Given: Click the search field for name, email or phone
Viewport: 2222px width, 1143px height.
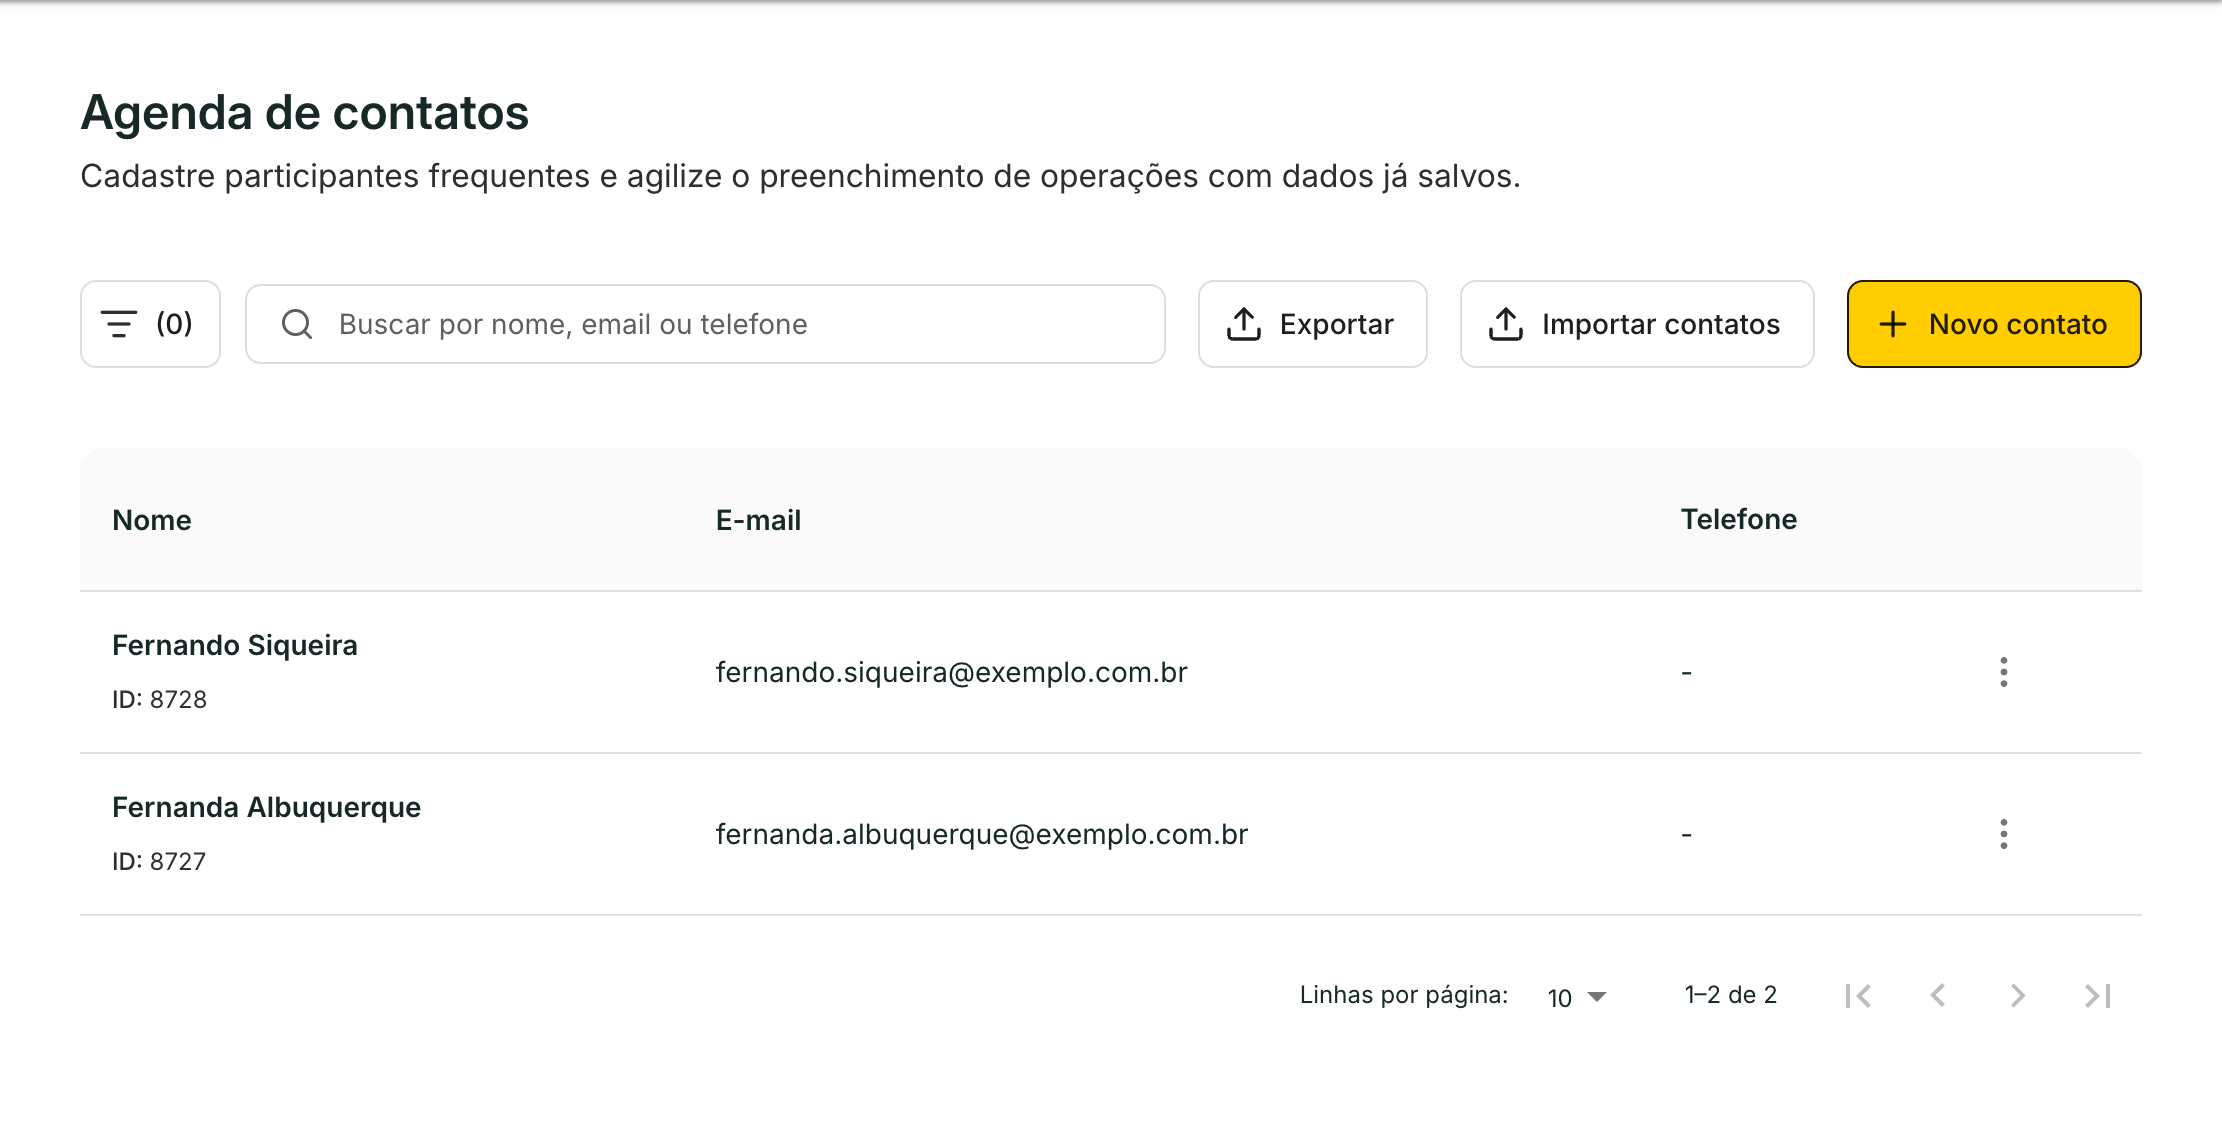Looking at the screenshot, I should point(705,324).
